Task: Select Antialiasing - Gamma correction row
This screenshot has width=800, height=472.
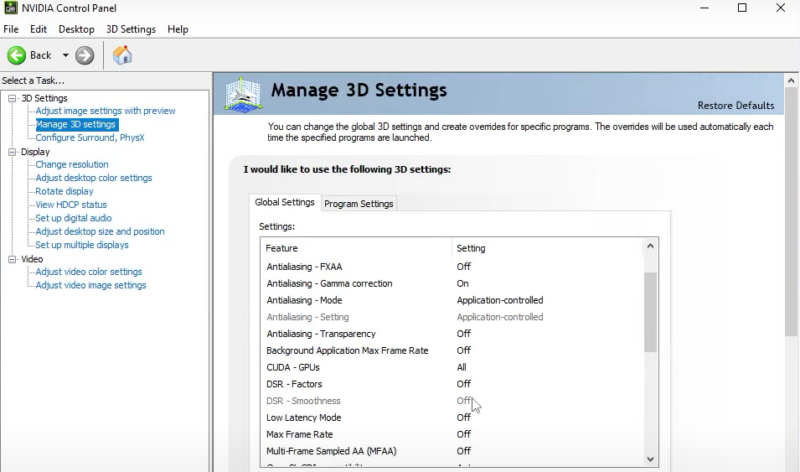Action: click(x=452, y=283)
